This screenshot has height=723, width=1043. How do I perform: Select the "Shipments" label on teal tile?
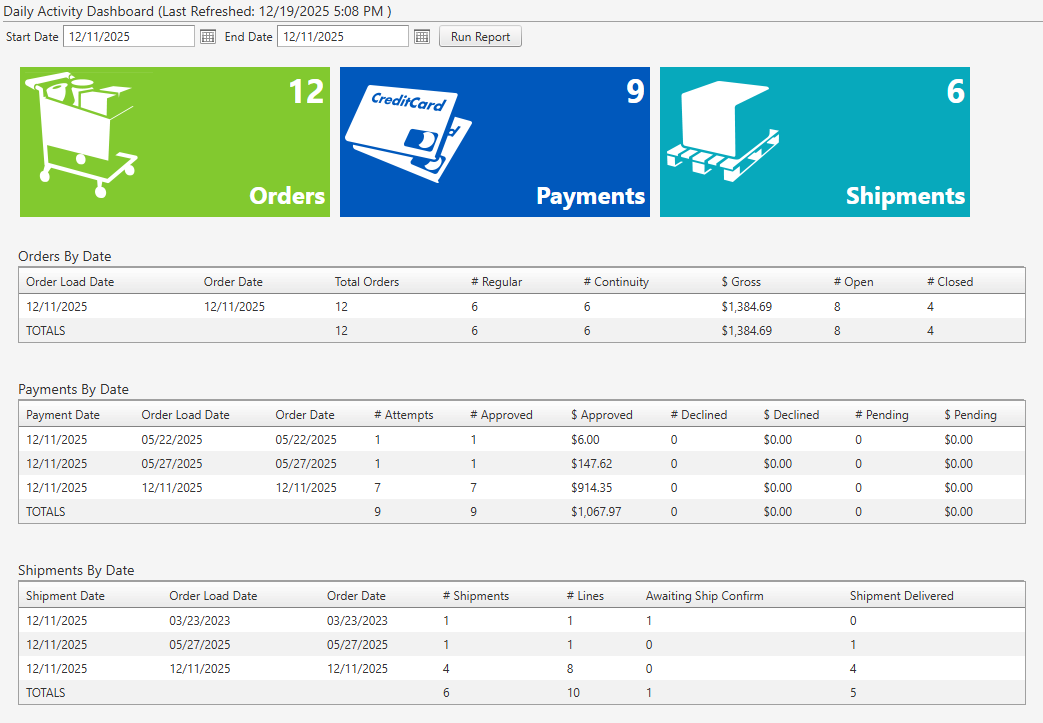click(x=905, y=196)
